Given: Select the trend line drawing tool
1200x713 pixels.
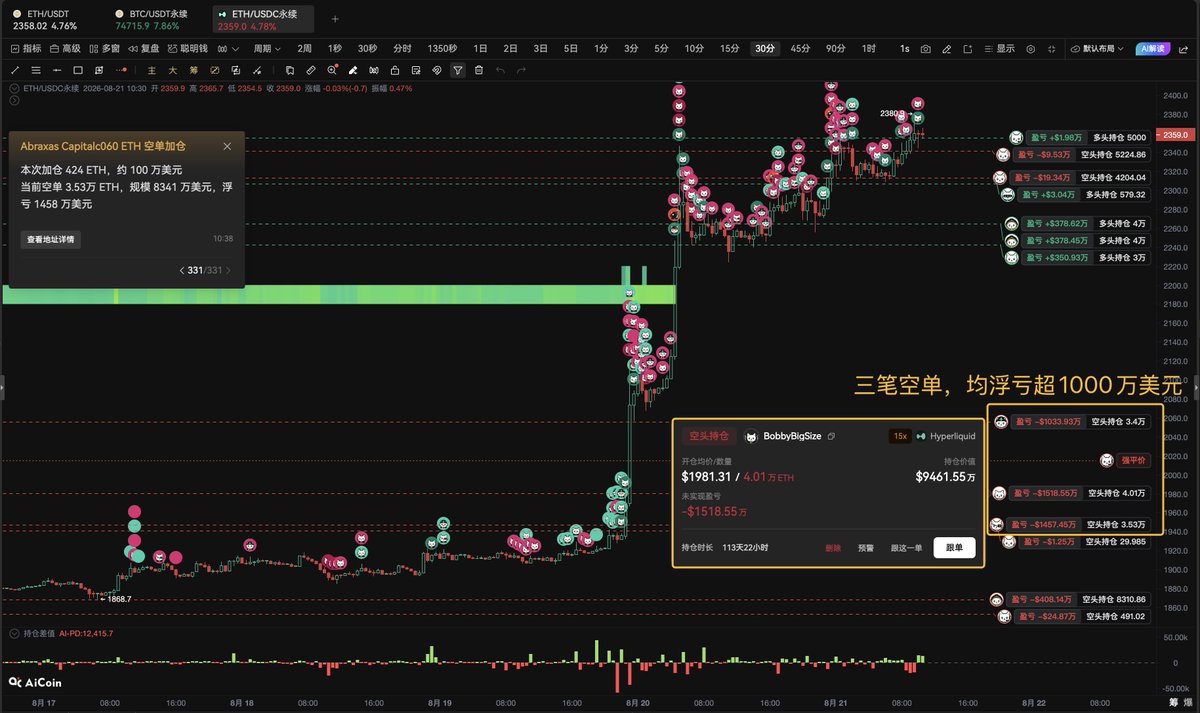Looking at the screenshot, I should [x=14, y=70].
